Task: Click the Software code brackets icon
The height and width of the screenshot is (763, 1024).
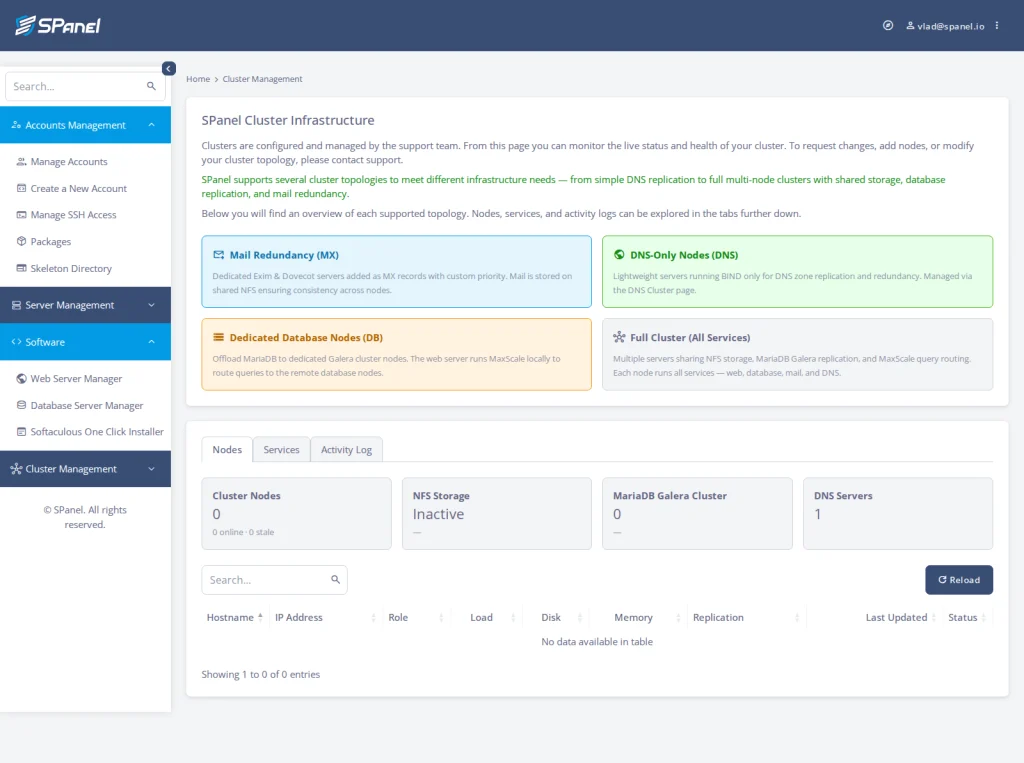Action: coord(16,342)
